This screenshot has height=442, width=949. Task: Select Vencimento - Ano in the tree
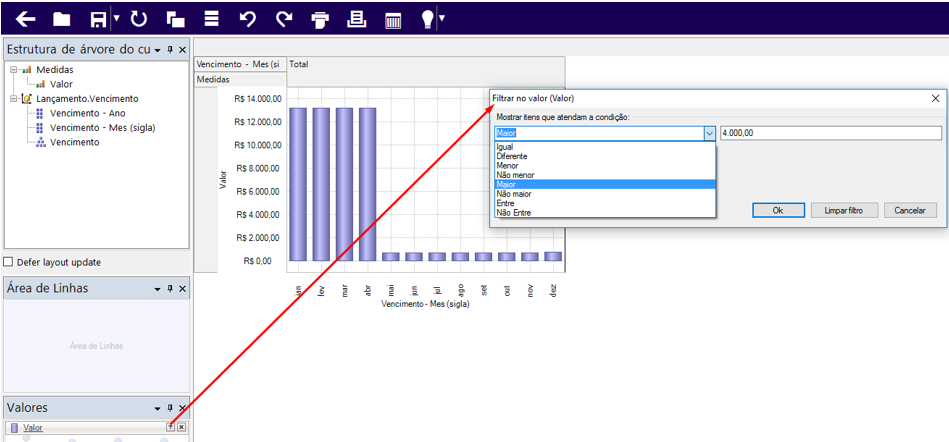(x=88, y=113)
